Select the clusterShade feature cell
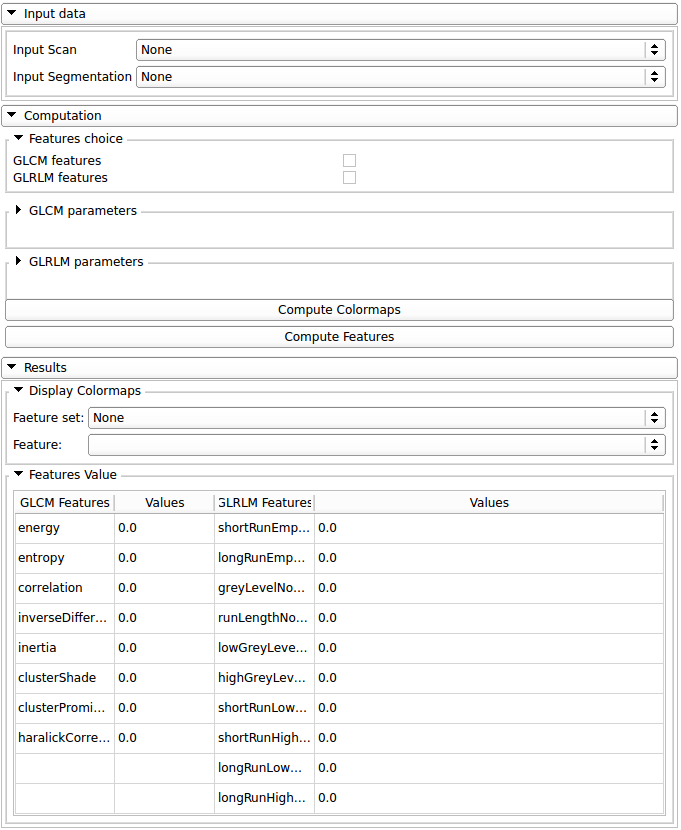Image resolution: width=681 pixels, height=830 pixels. 65,678
